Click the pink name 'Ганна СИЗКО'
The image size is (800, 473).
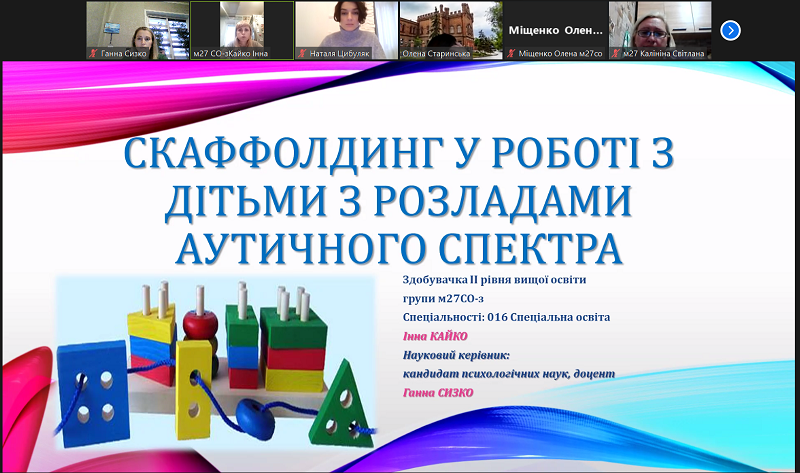click(437, 392)
